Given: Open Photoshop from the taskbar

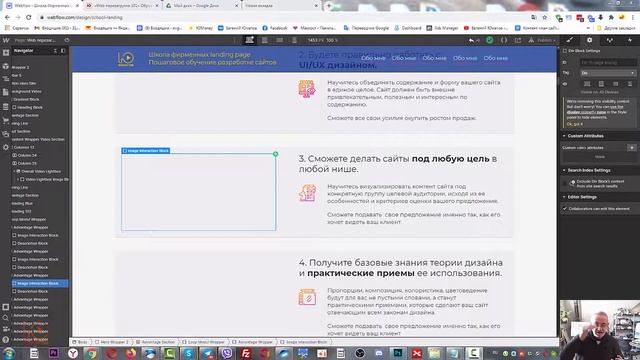Looking at the screenshot, I should (398, 353).
